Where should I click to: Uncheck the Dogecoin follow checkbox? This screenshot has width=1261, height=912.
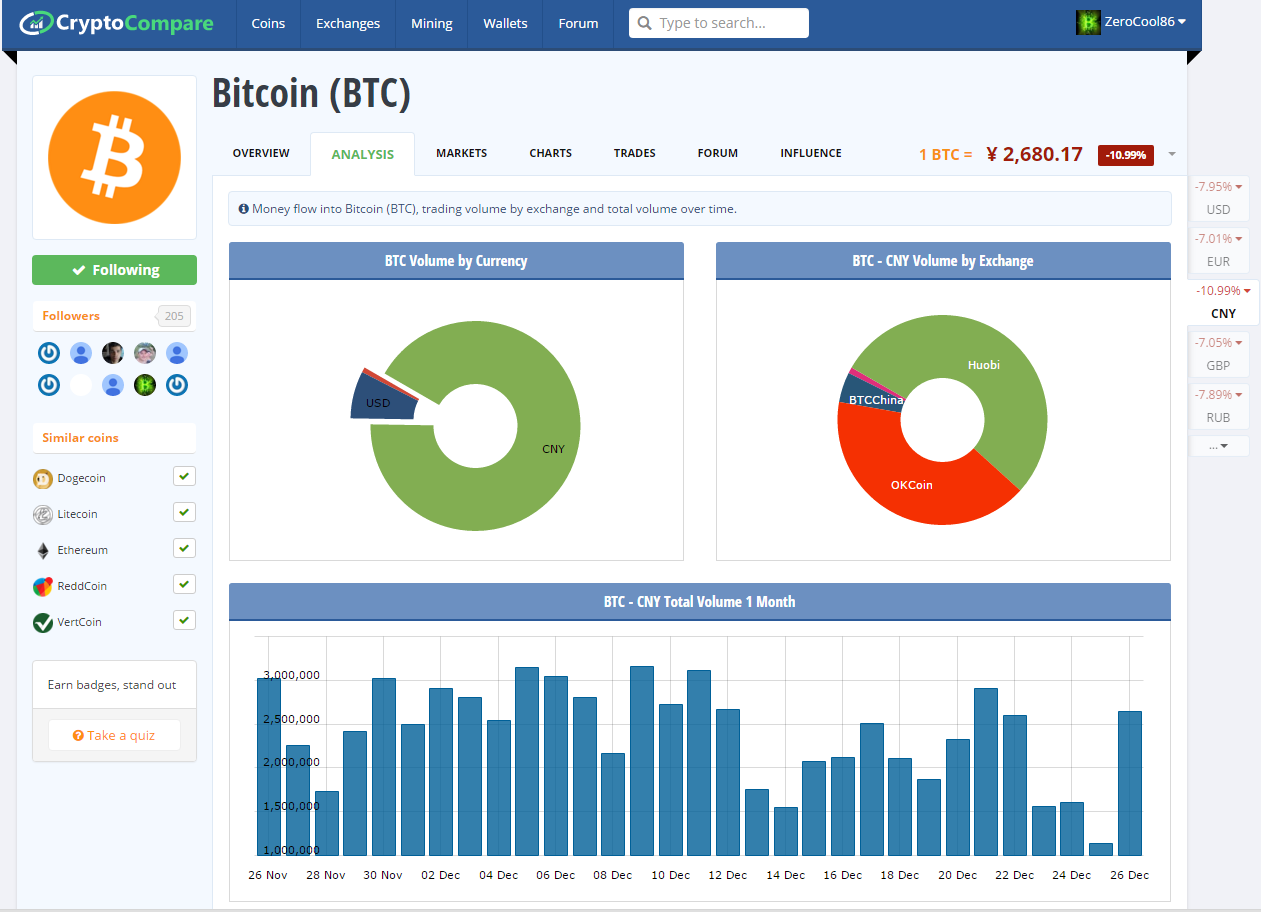[x=184, y=476]
